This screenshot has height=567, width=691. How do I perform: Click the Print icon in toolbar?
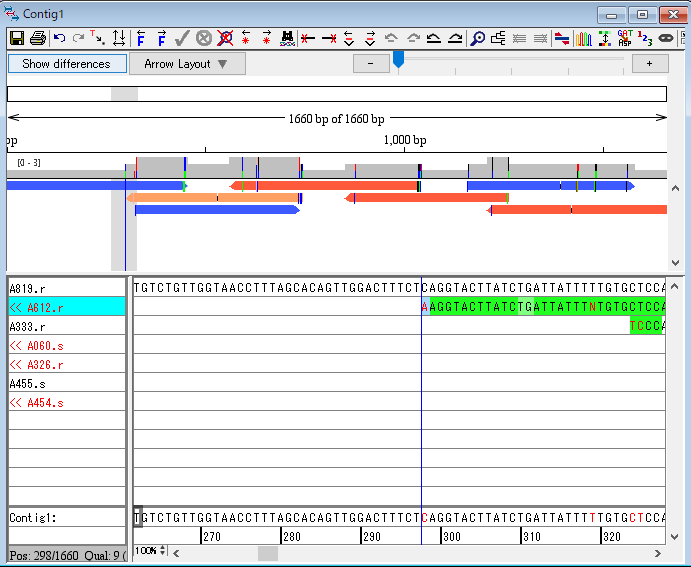37,38
